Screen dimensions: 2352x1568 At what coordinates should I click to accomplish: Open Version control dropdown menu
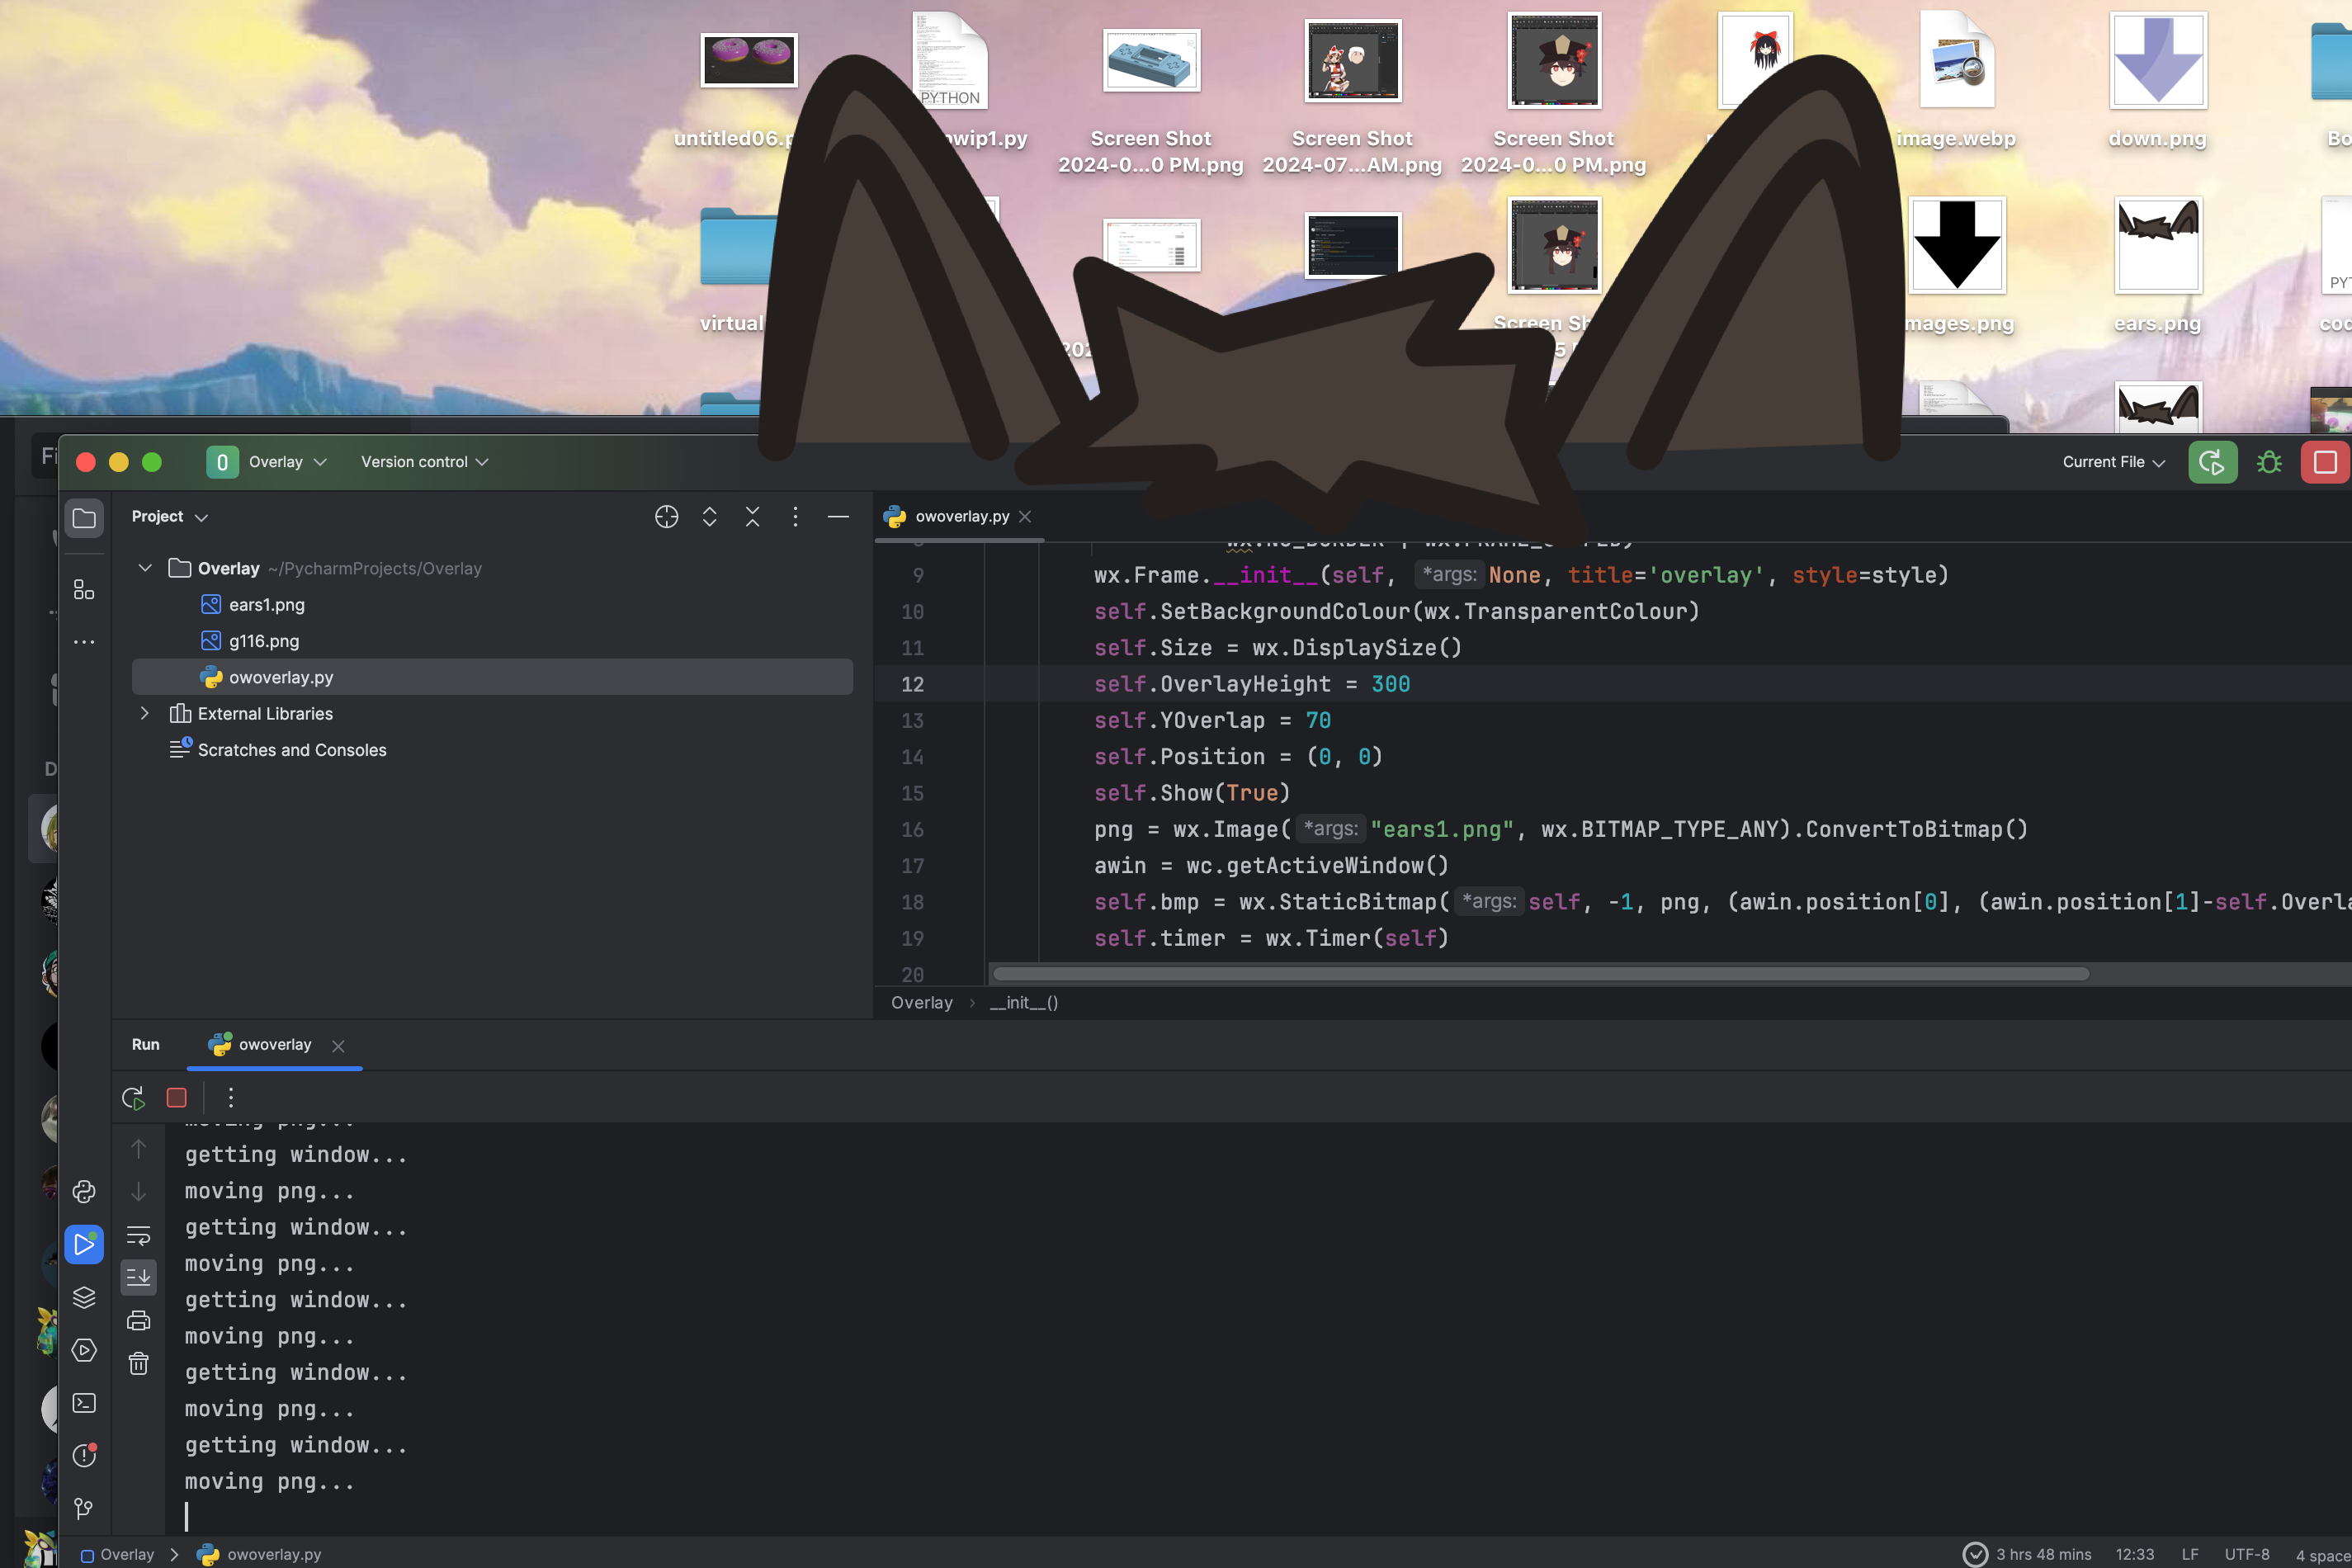[424, 462]
